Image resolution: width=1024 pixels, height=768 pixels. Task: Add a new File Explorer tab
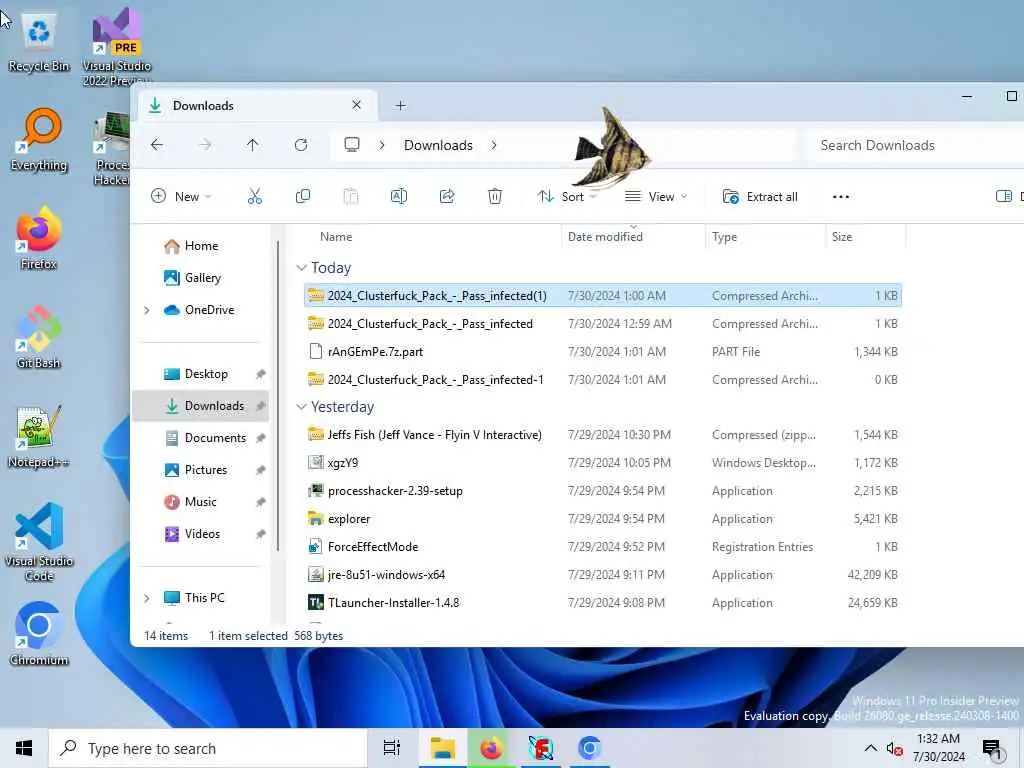click(x=400, y=105)
